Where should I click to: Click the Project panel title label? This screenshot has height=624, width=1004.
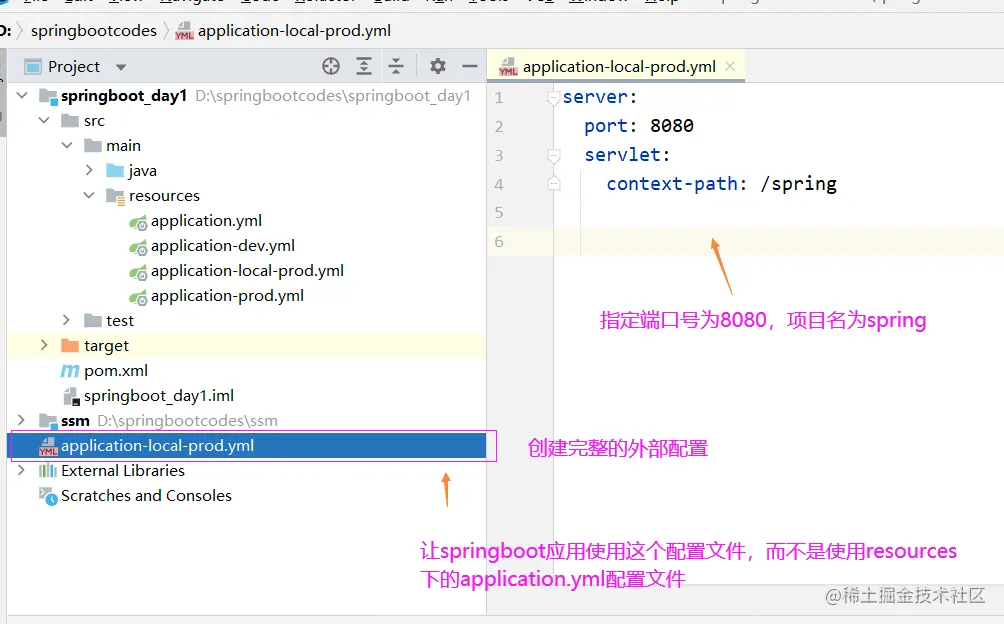[74, 67]
